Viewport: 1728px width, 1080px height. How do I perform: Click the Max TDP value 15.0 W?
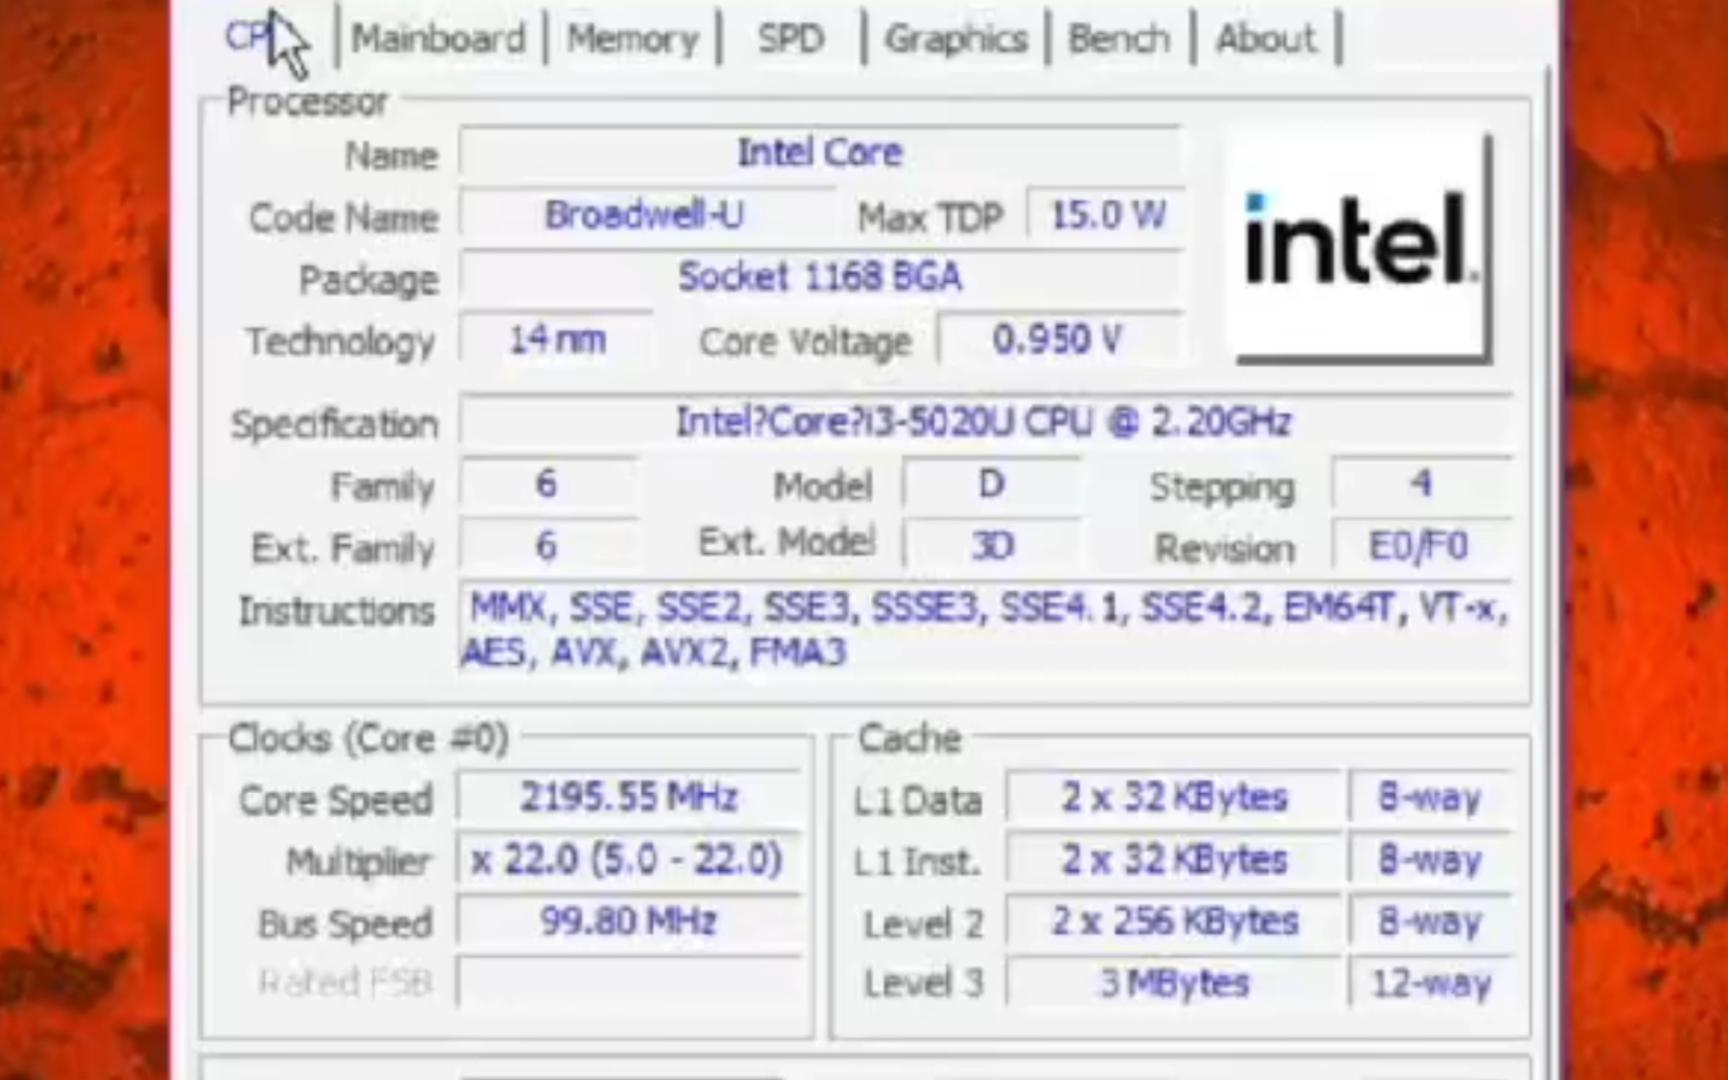coord(1106,215)
